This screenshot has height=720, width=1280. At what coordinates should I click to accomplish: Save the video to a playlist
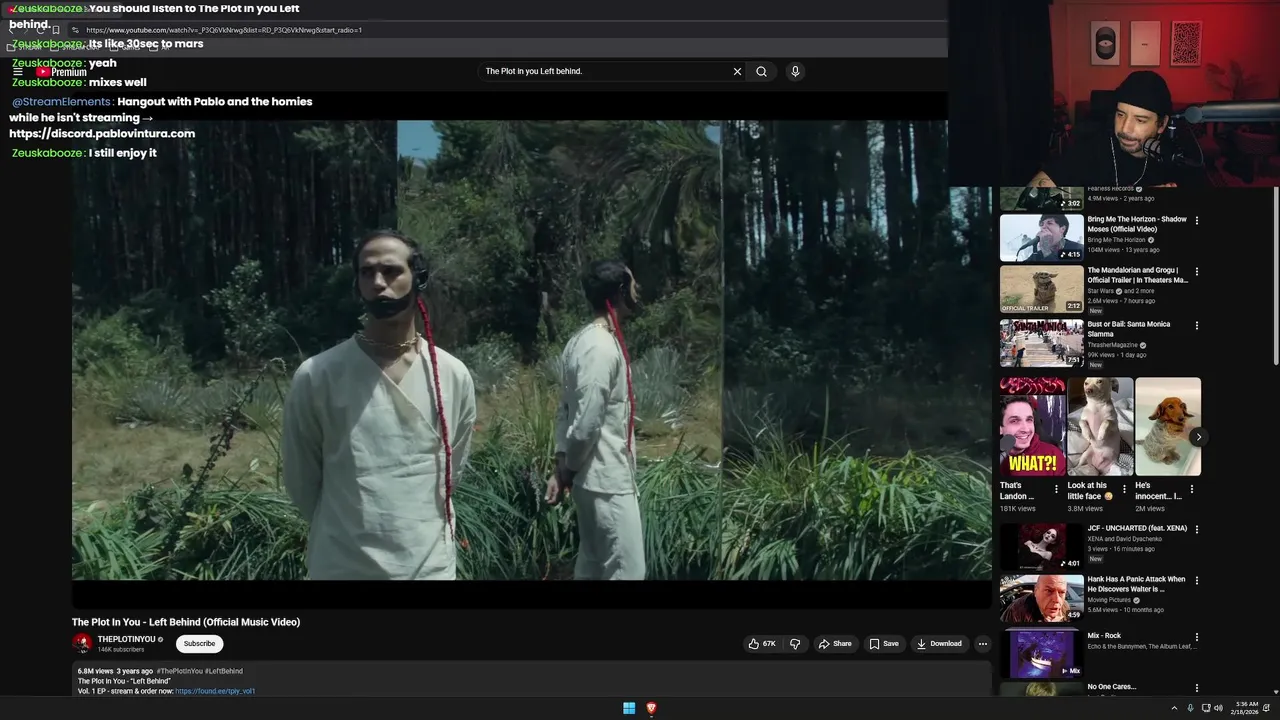[x=884, y=644]
